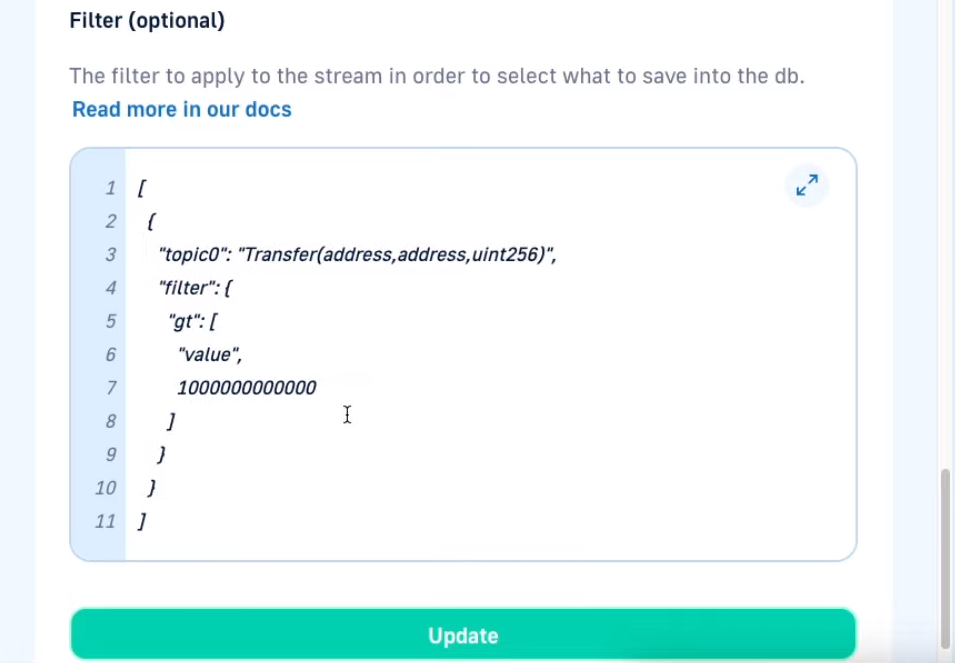Click the Update button

click(463, 634)
